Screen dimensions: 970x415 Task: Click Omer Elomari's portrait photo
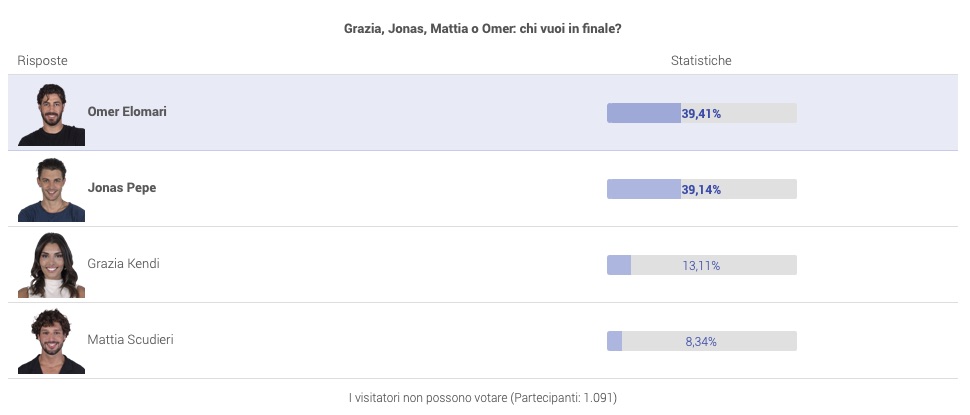(x=51, y=114)
